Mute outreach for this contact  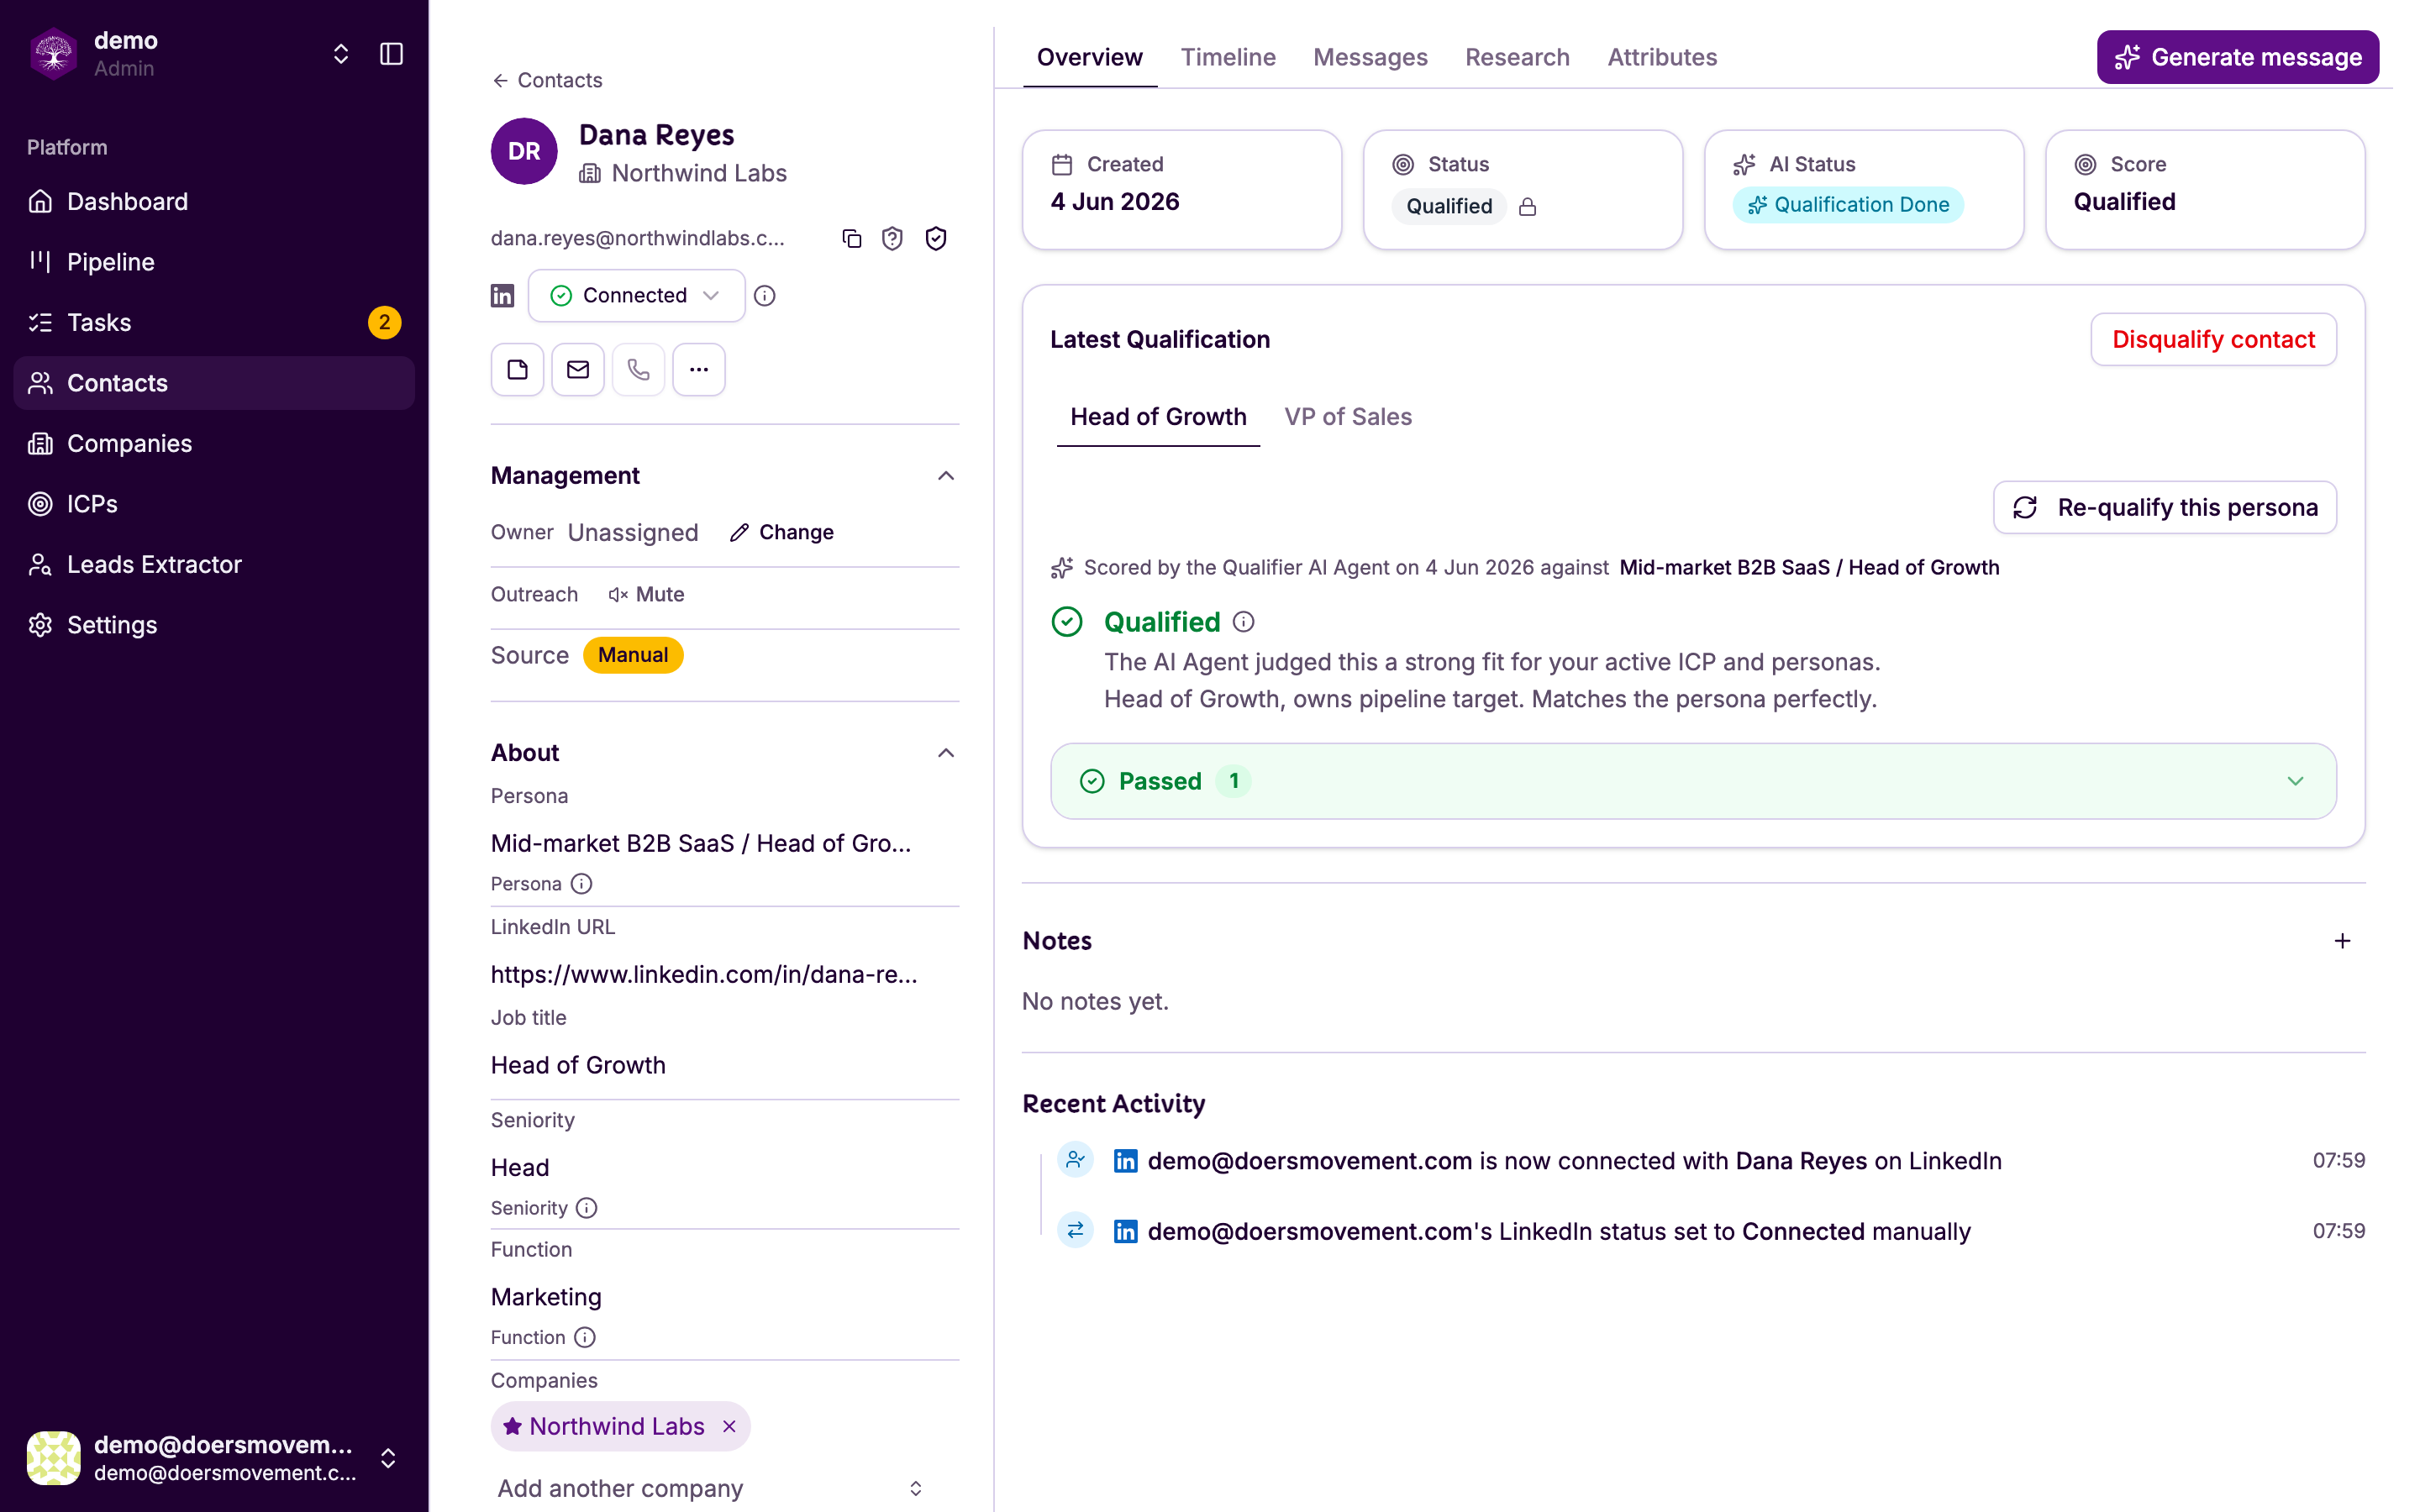[x=647, y=595]
